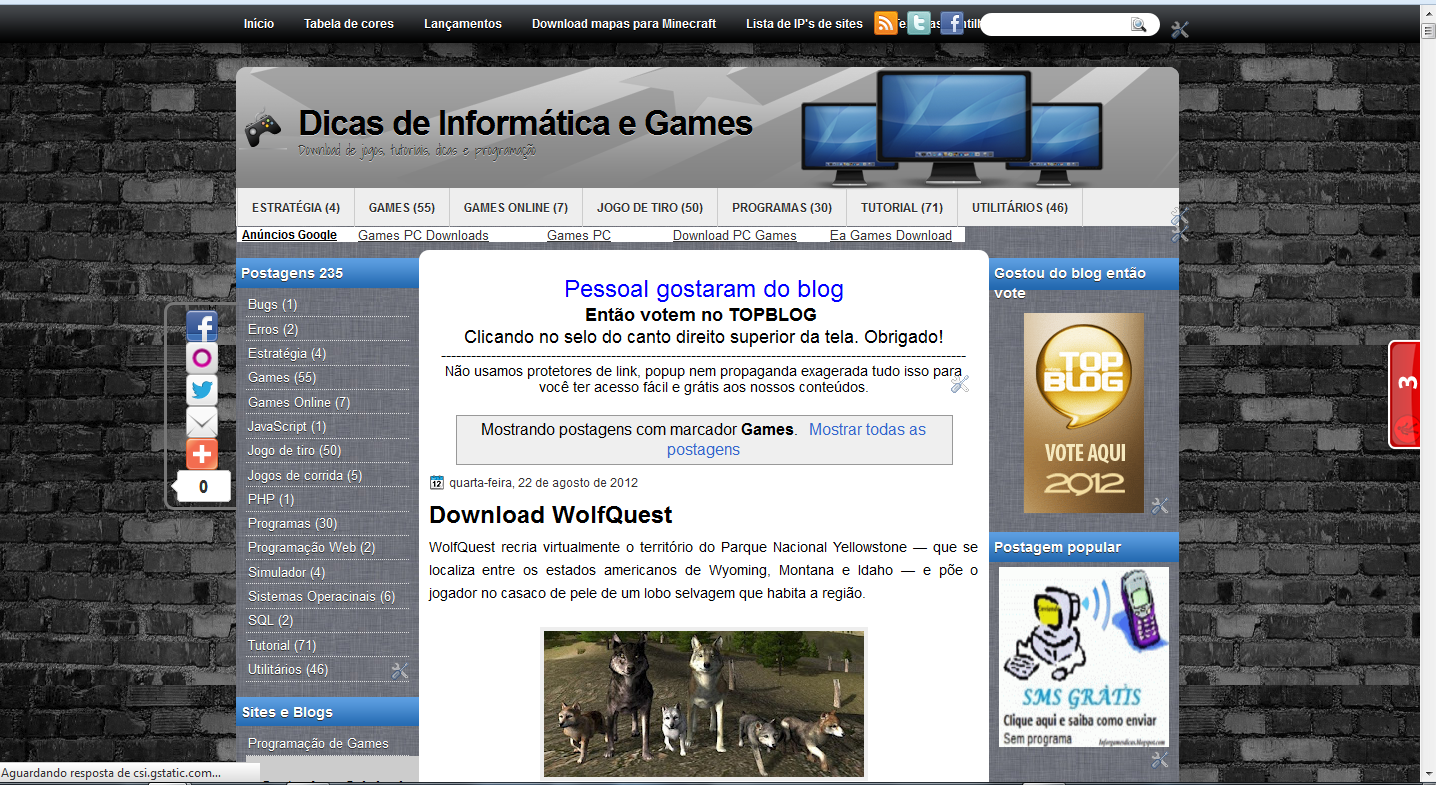1436x785 pixels.
Task: Open the Facebook icon in the top bar
Action: coord(952,23)
